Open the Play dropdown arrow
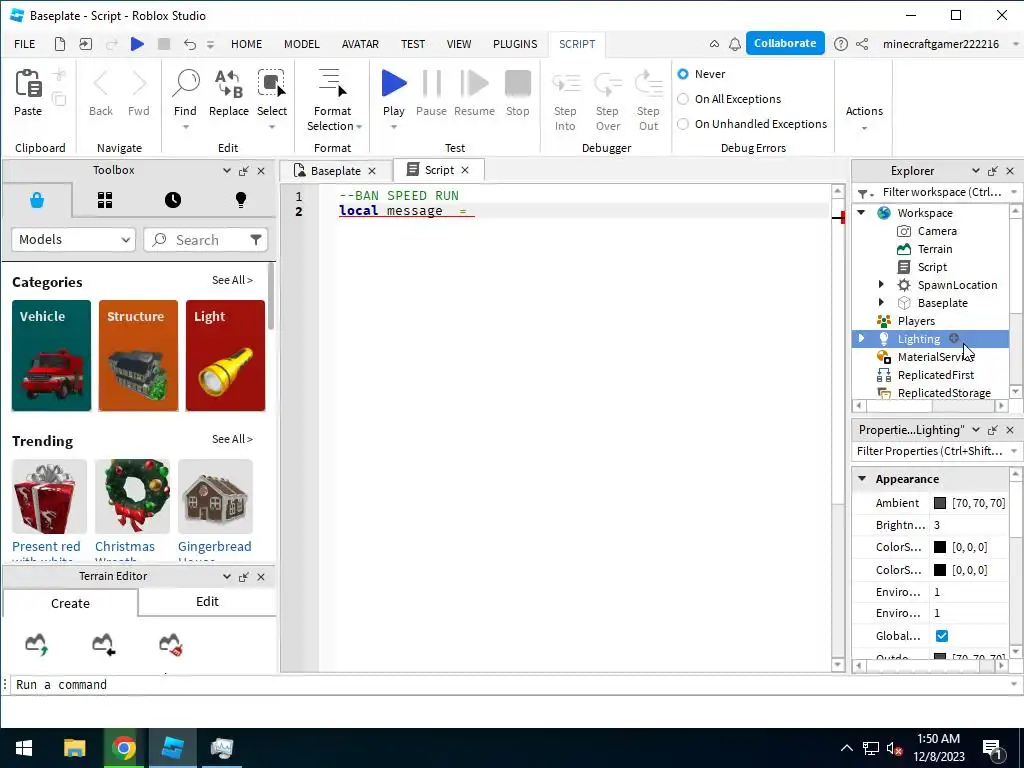1024x768 pixels. 394,127
